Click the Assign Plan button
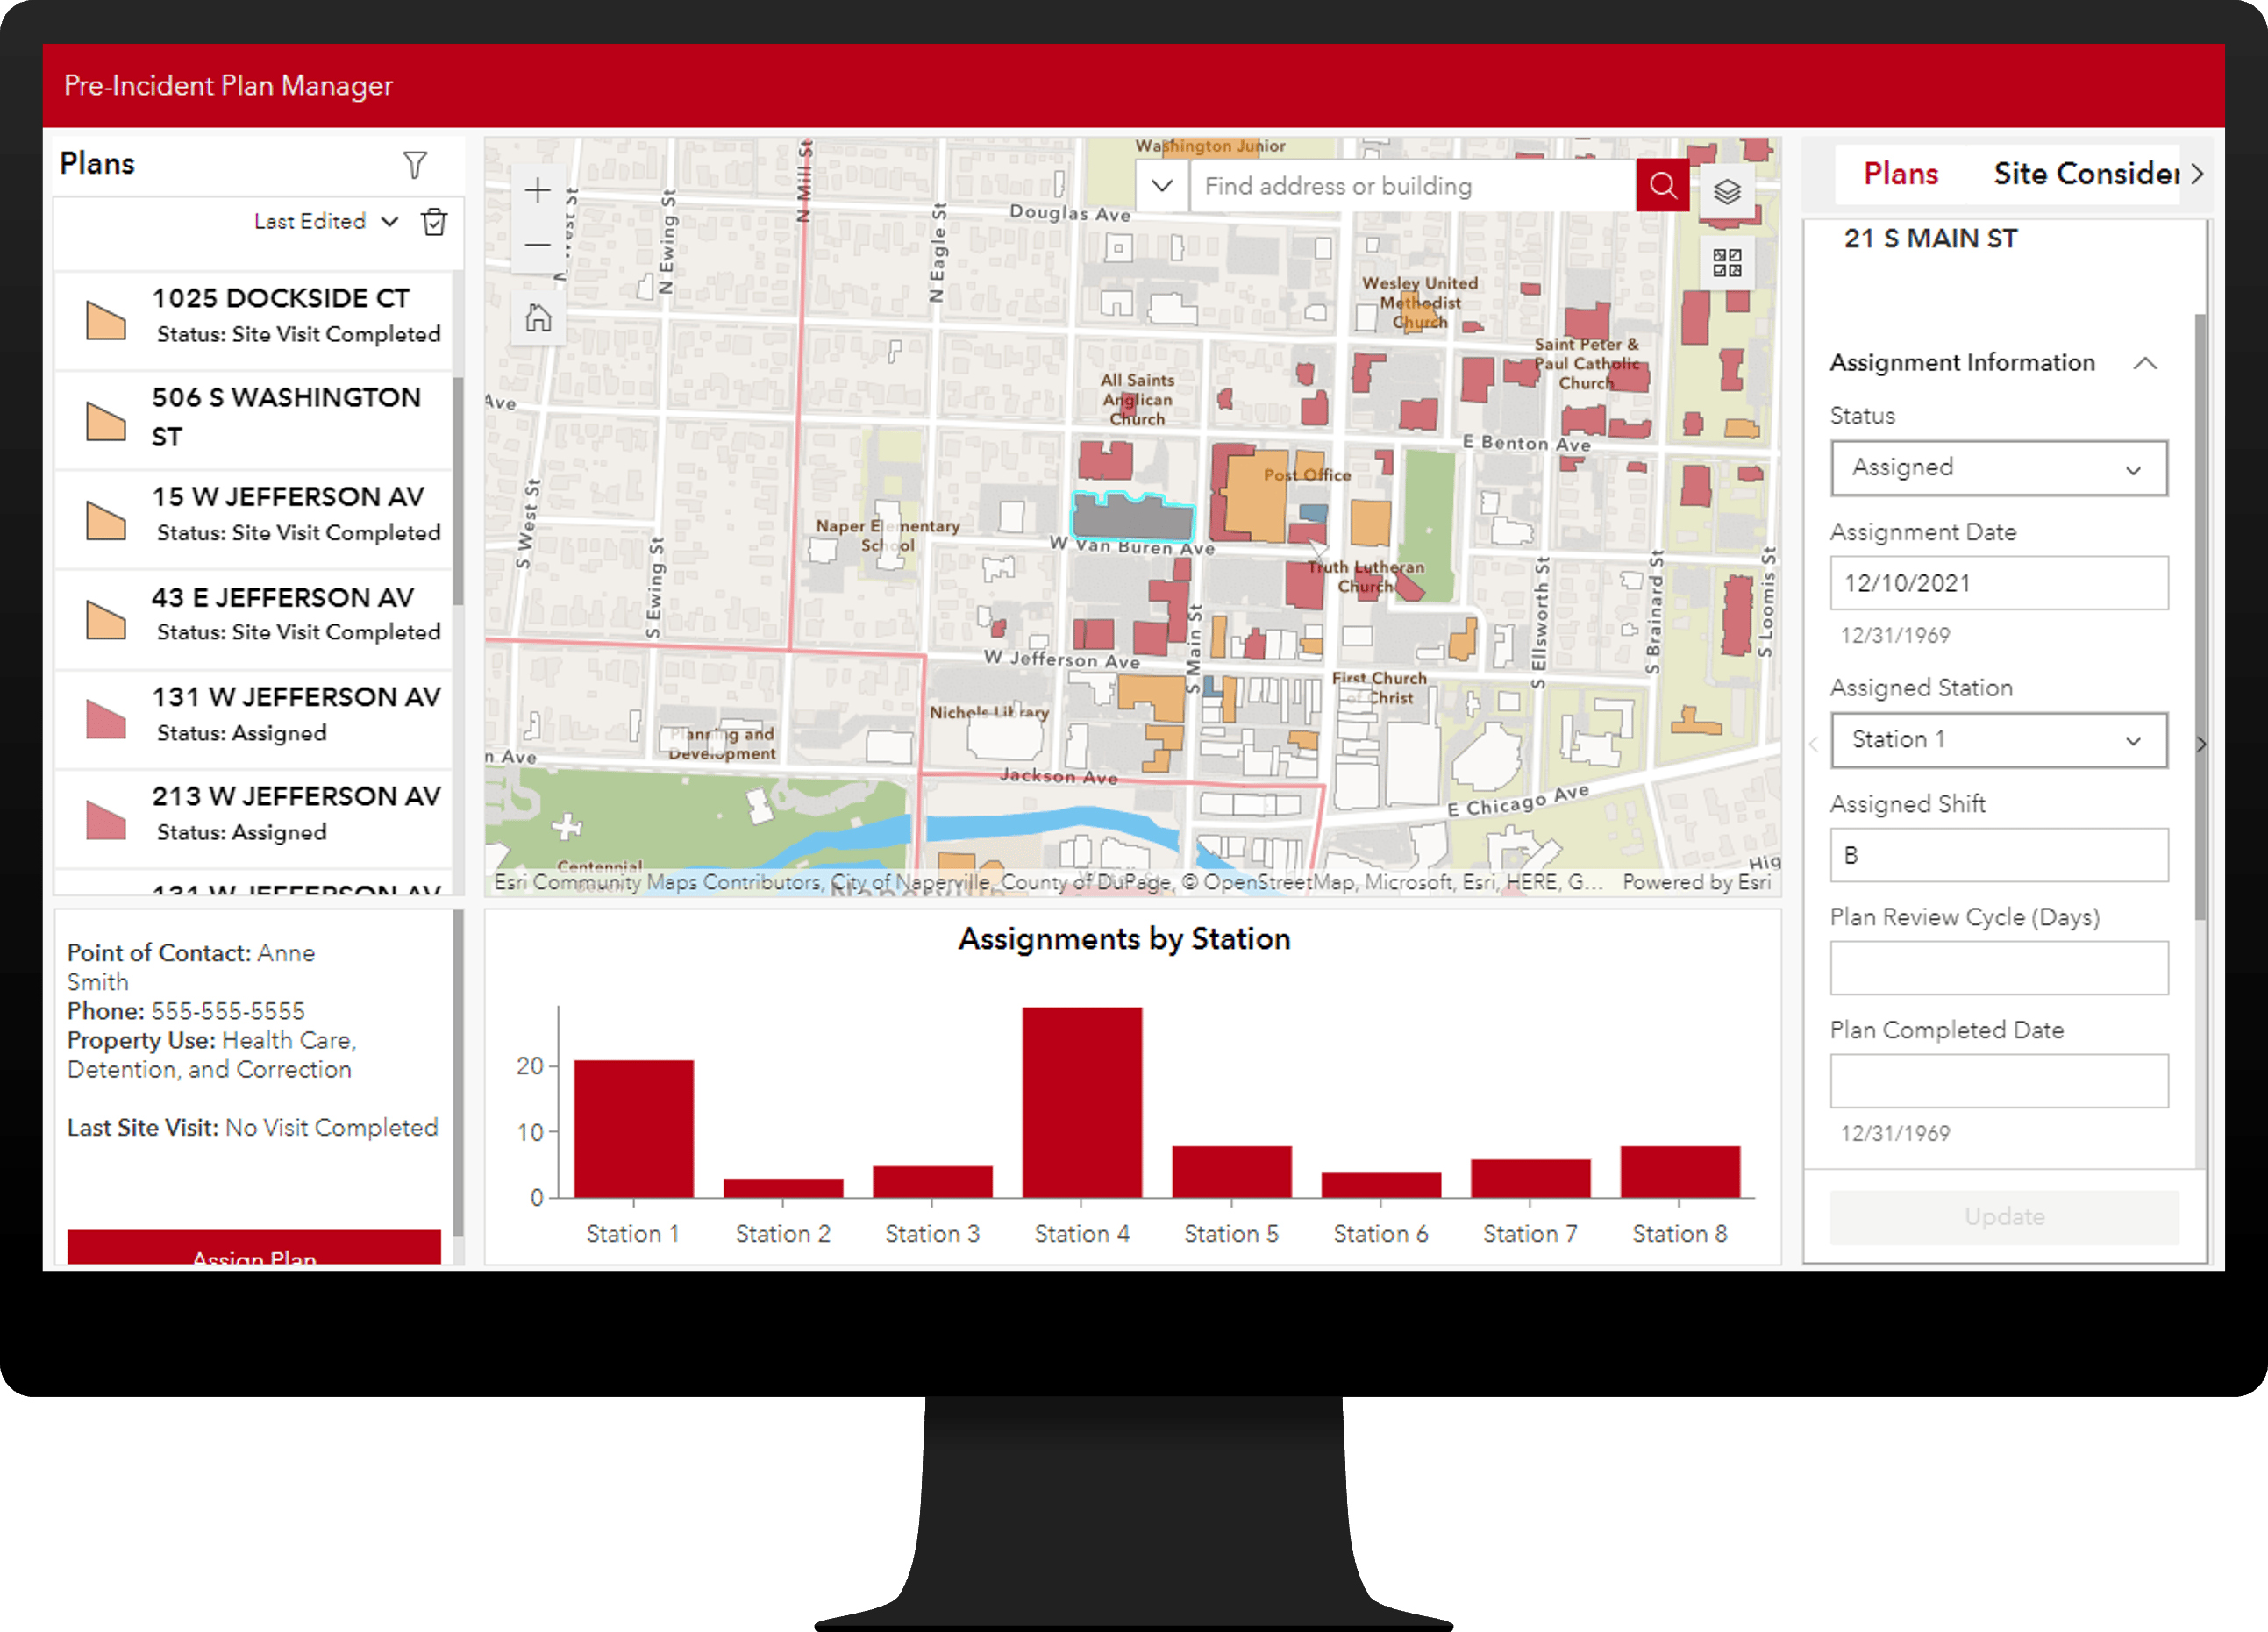Image resolution: width=2268 pixels, height=1632 pixels. pos(254,1248)
